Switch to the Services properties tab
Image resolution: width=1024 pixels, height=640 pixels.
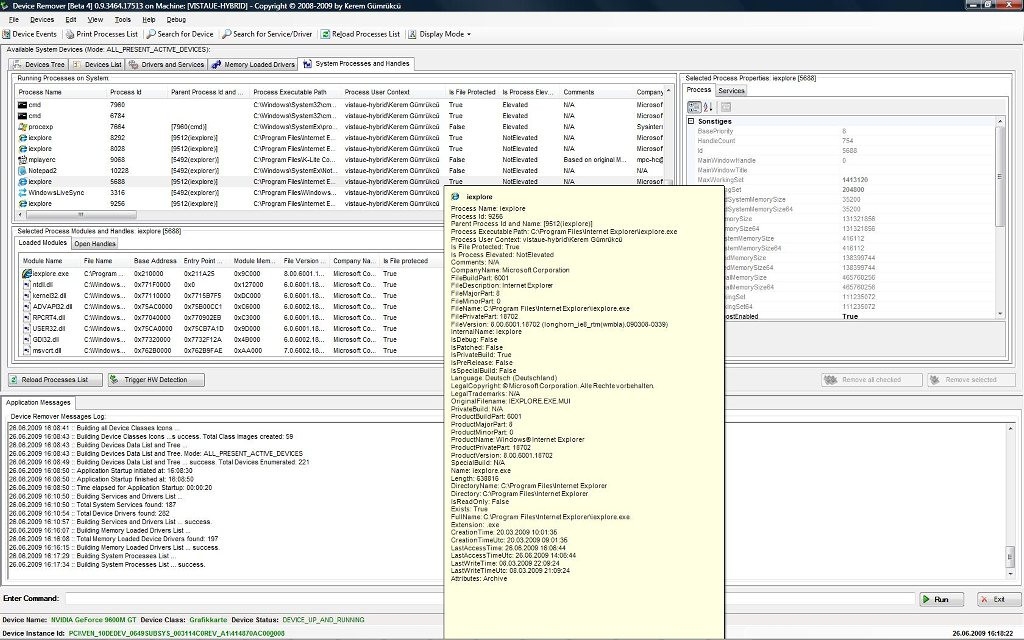tap(731, 91)
